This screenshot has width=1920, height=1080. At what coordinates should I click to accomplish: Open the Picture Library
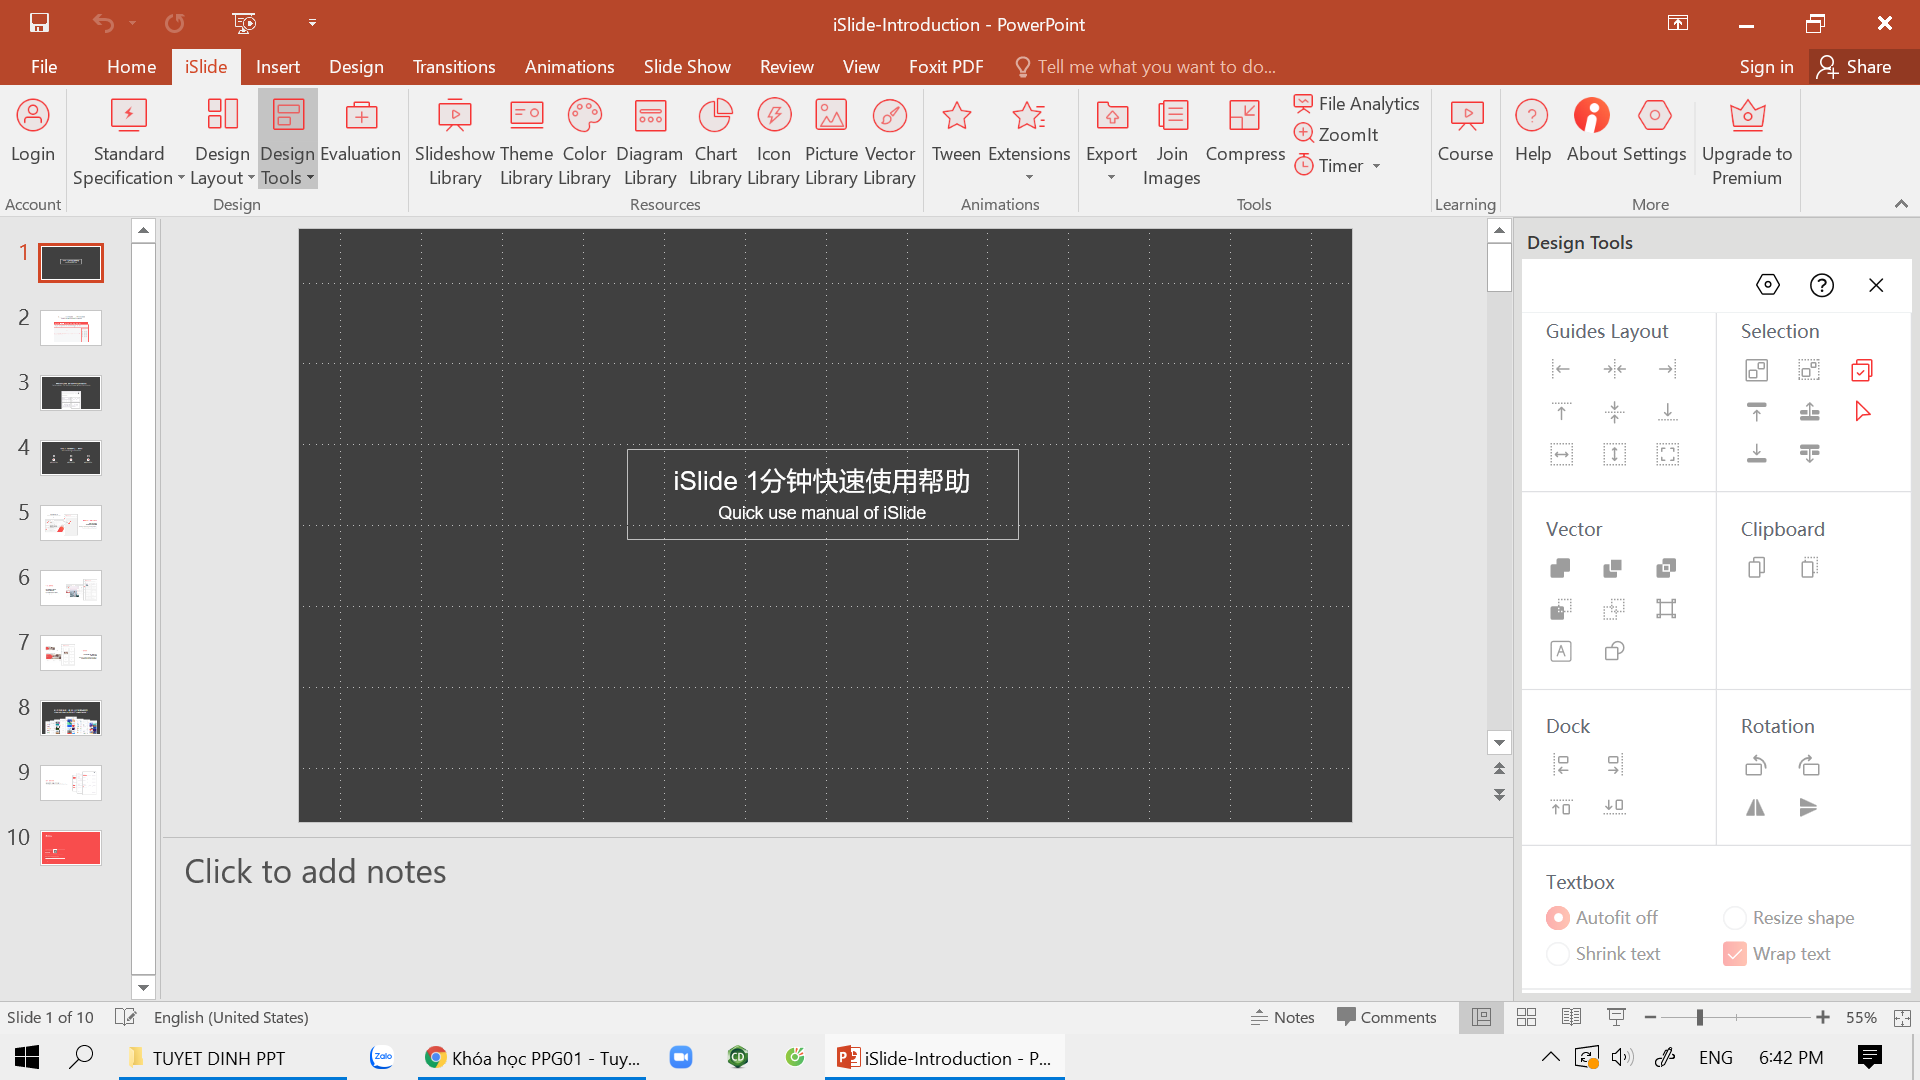[831, 142]
